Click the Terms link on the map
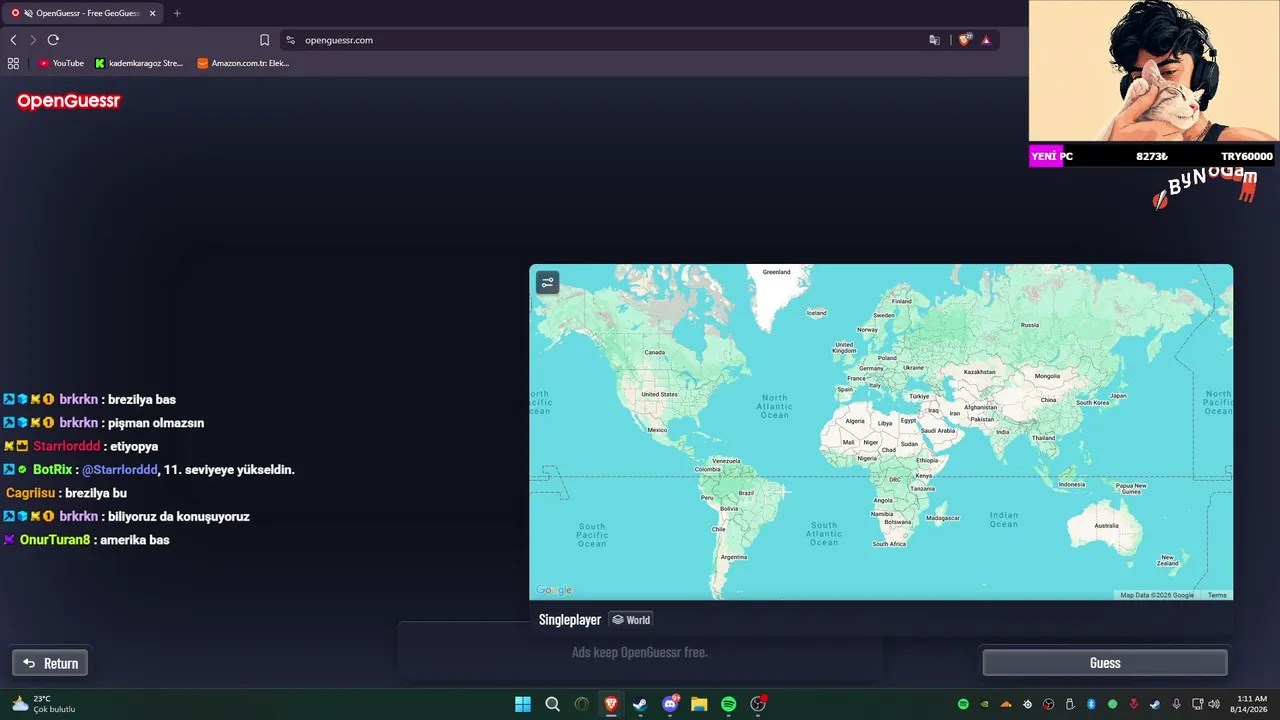 click(1217, 595)
